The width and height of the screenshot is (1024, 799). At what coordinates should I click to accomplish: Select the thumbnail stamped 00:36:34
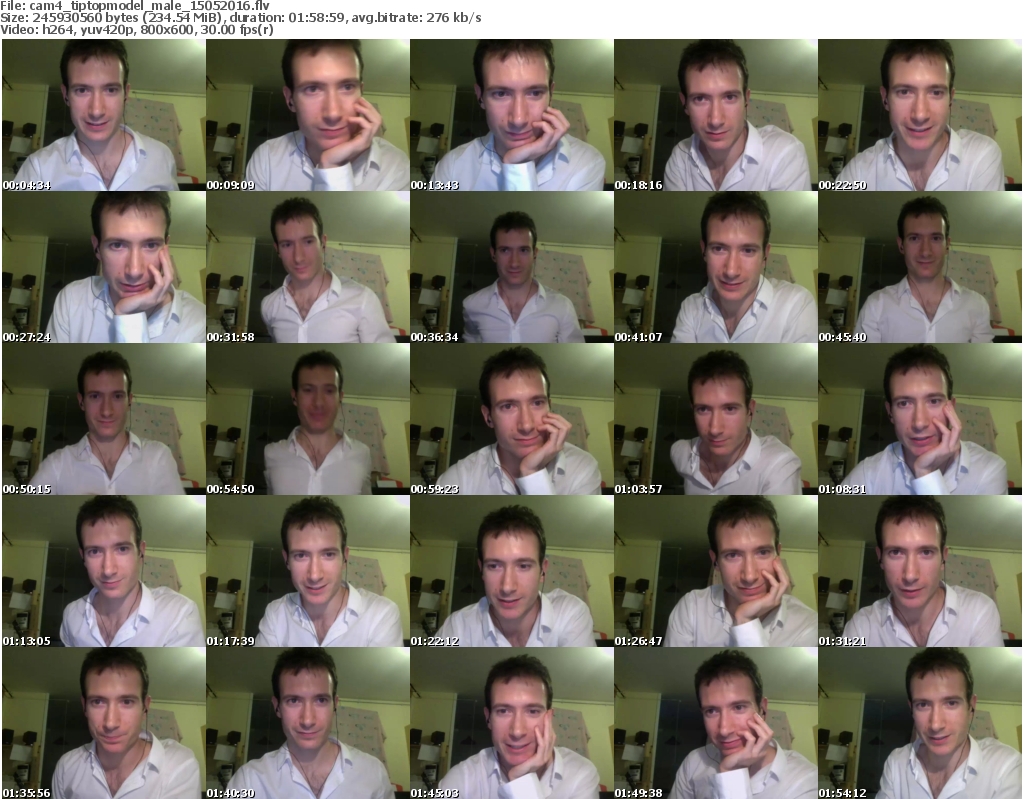[512, 267]
